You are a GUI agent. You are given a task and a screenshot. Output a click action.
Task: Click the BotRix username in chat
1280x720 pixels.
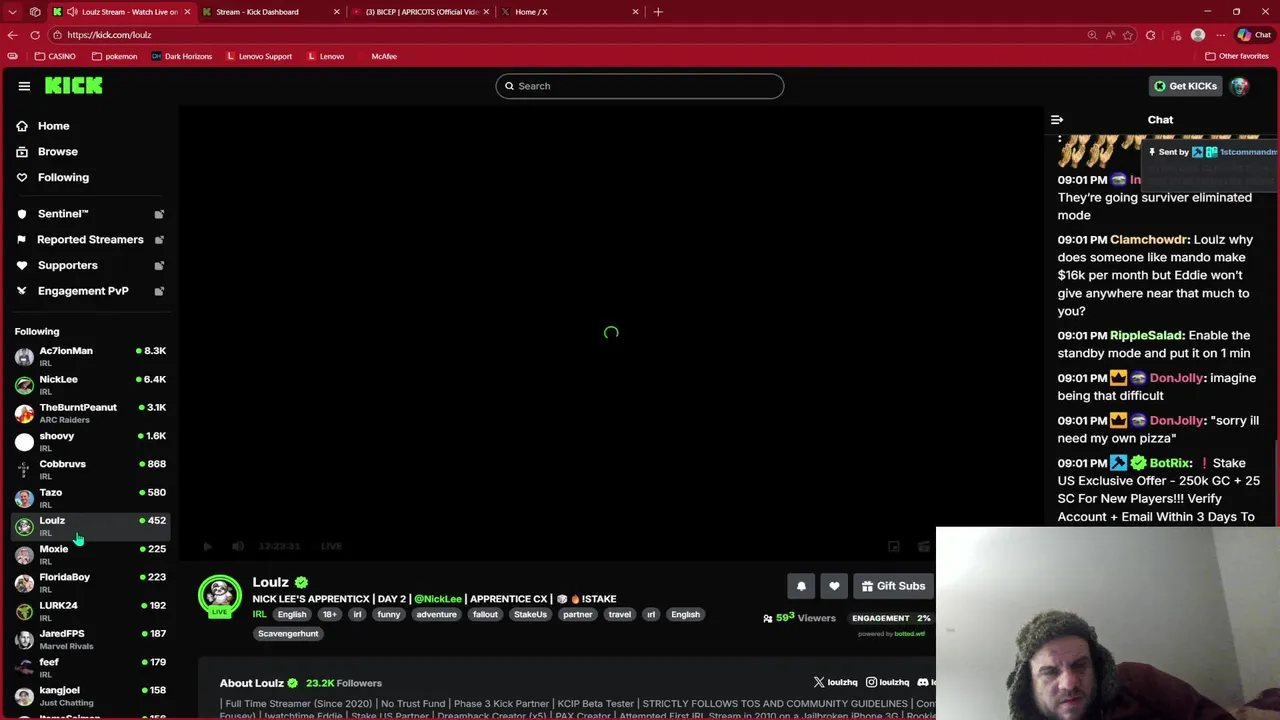click(1170, 463)
